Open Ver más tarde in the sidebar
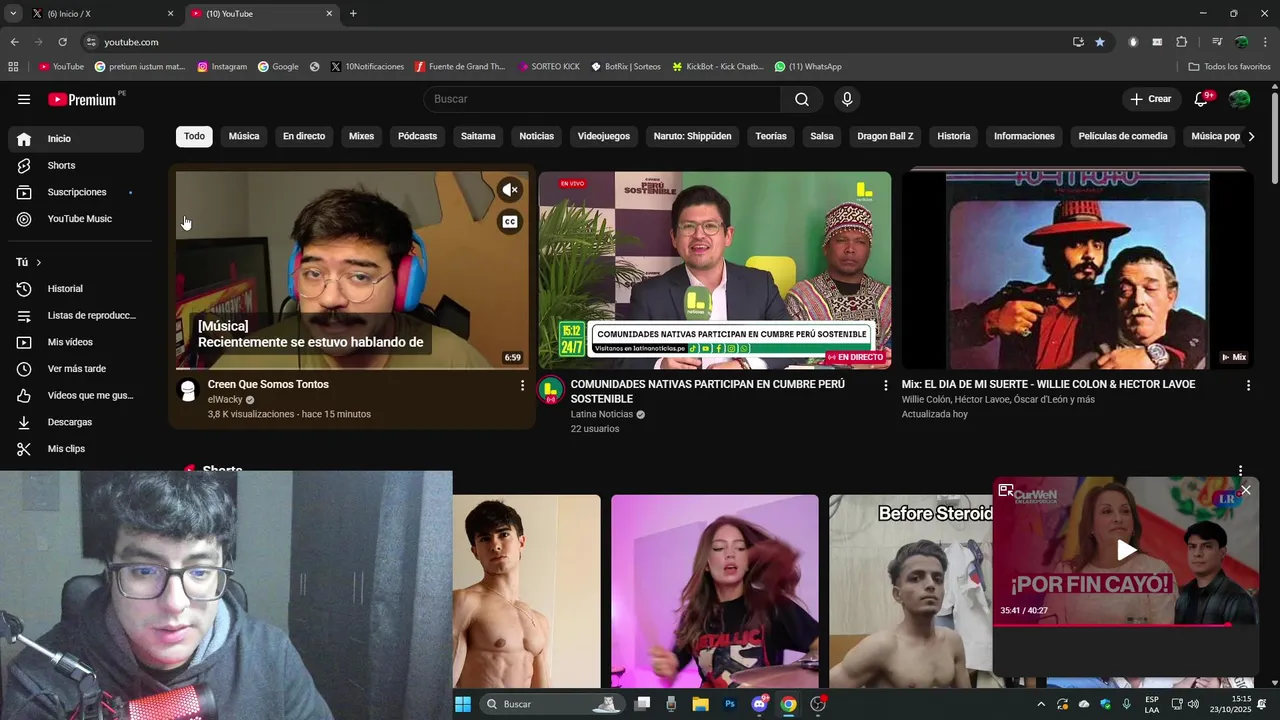 76,369
